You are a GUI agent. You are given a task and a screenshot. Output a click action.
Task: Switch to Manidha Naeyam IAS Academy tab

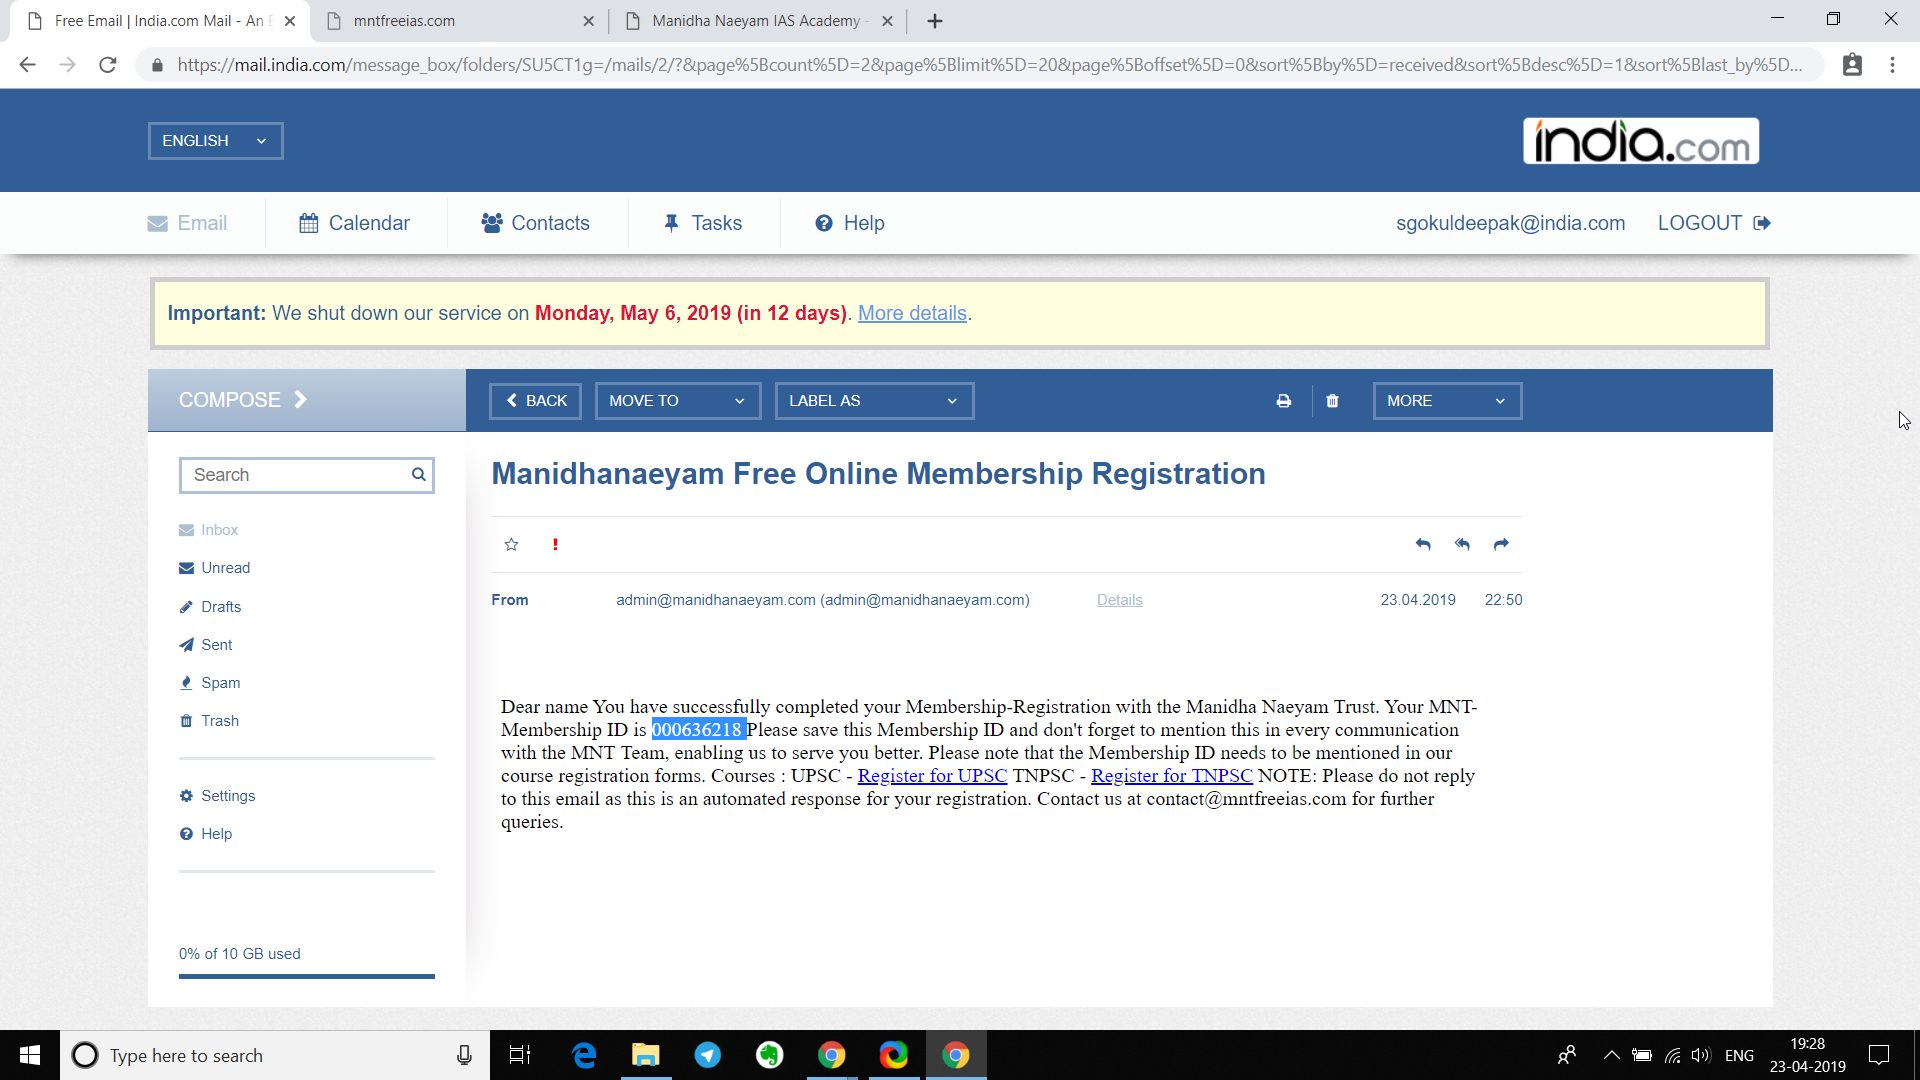(x=757, y=21)
